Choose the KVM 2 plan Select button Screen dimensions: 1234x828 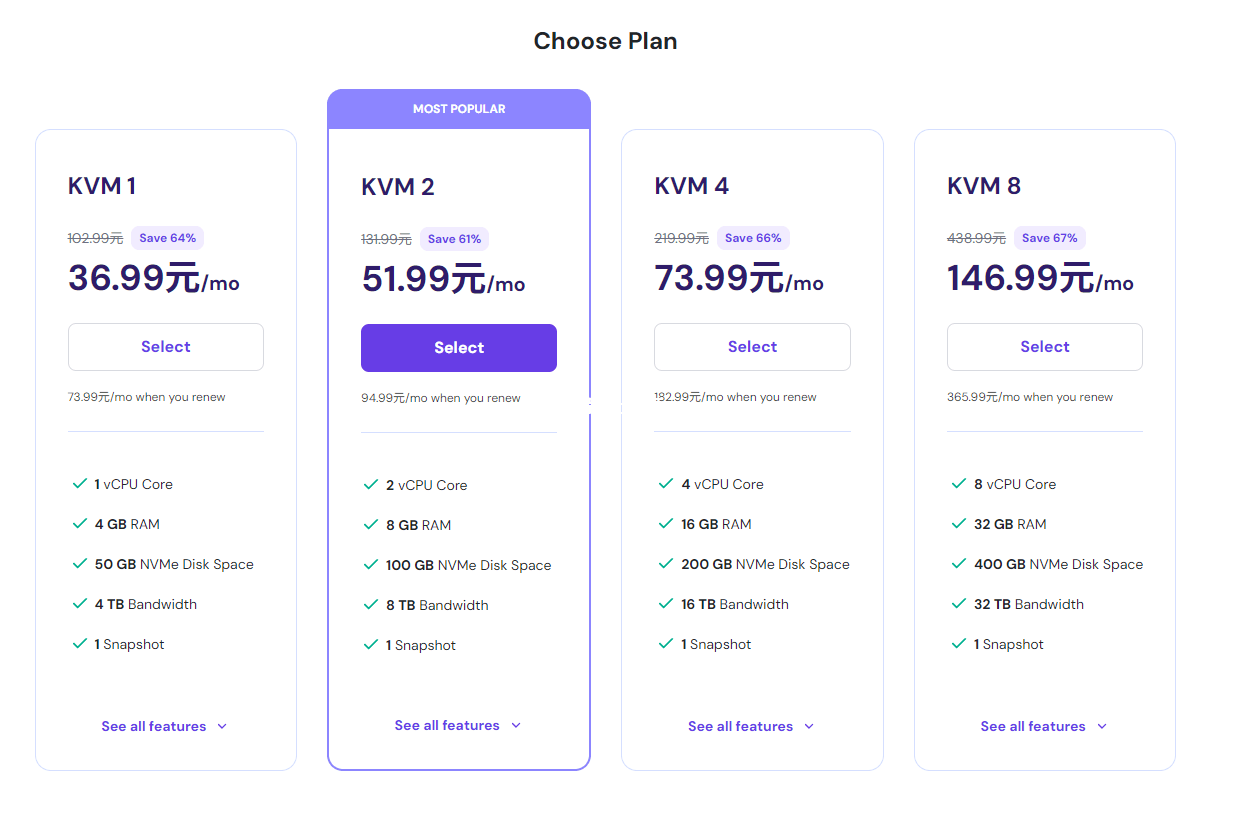[458, 348]
